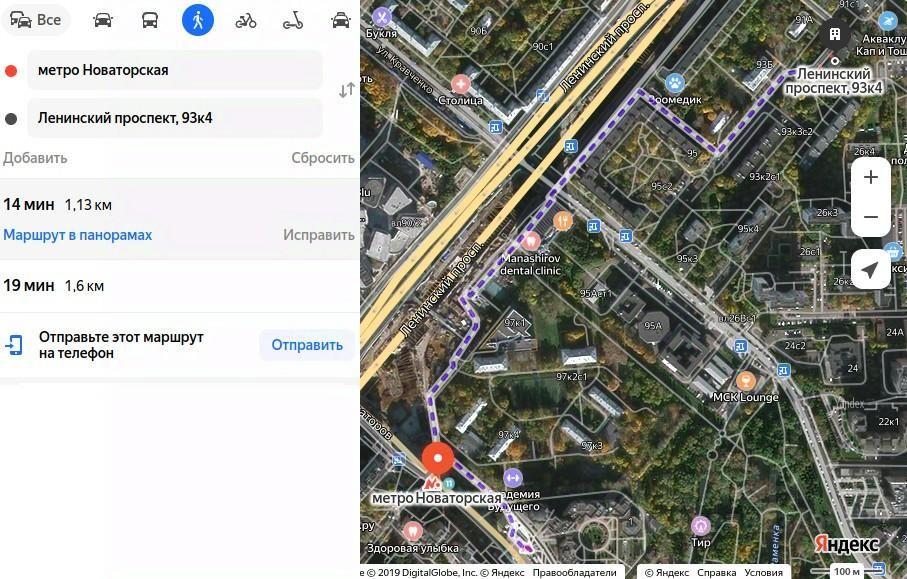The image size is (907, 579).
Task: Center the map on my location
Action: tap(871, 269)
